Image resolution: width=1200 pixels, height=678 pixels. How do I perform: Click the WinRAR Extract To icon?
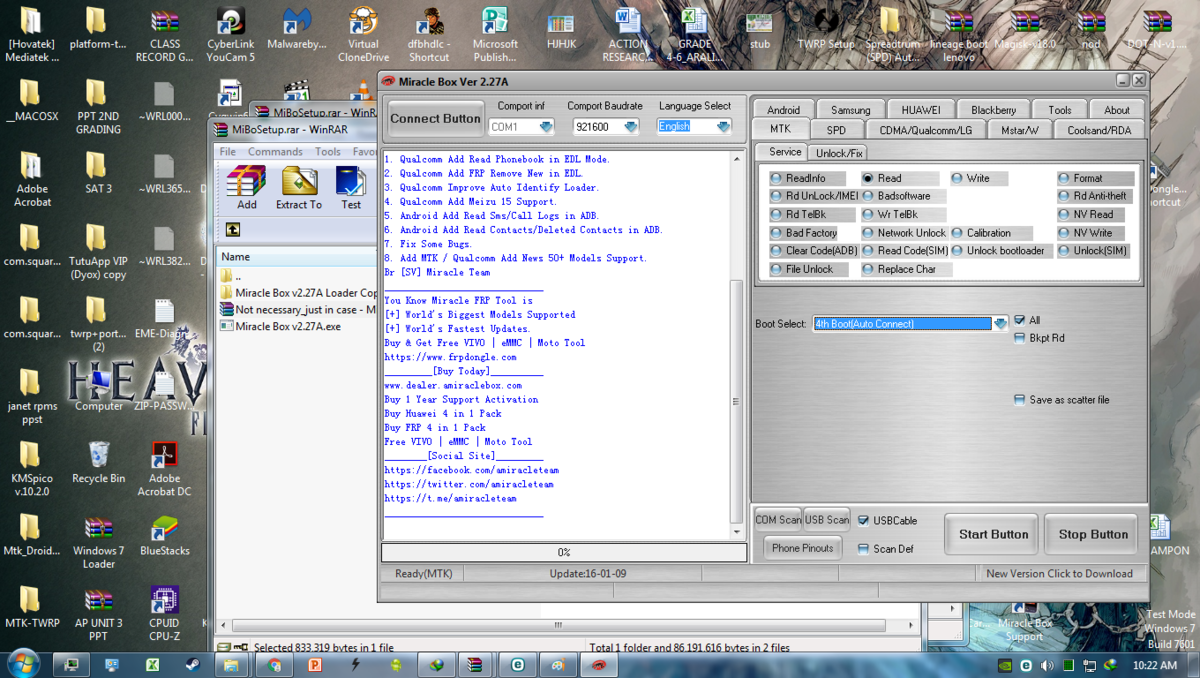[x=299, y=186]
